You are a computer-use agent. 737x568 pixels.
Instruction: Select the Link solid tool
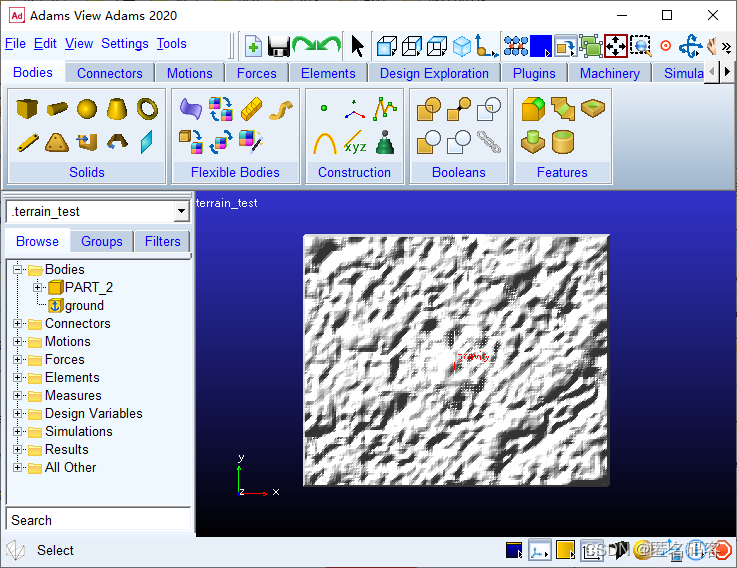point(28,142)
